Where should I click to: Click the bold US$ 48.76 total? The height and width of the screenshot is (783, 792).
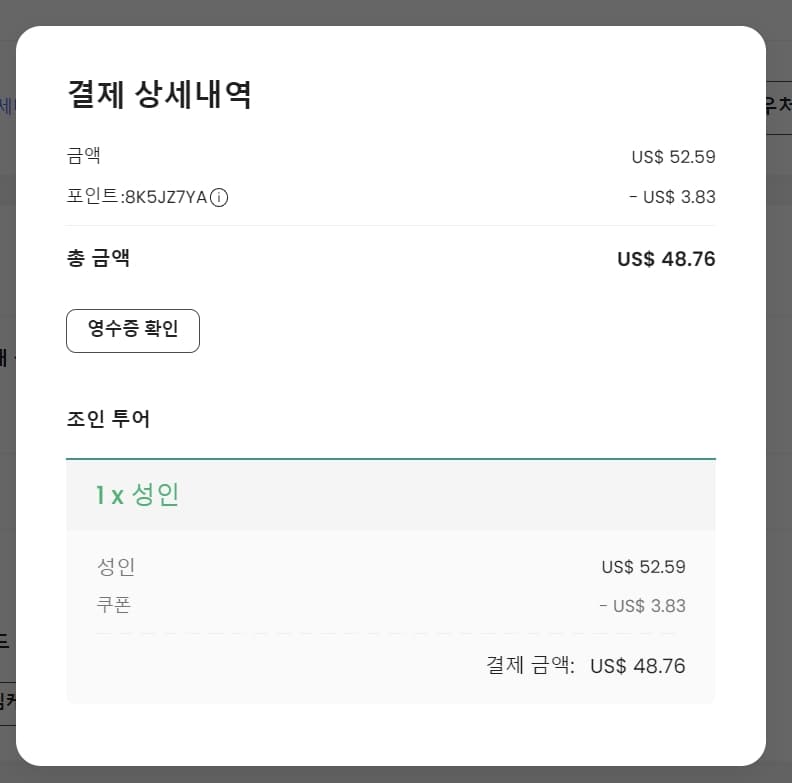coord(666,259)
